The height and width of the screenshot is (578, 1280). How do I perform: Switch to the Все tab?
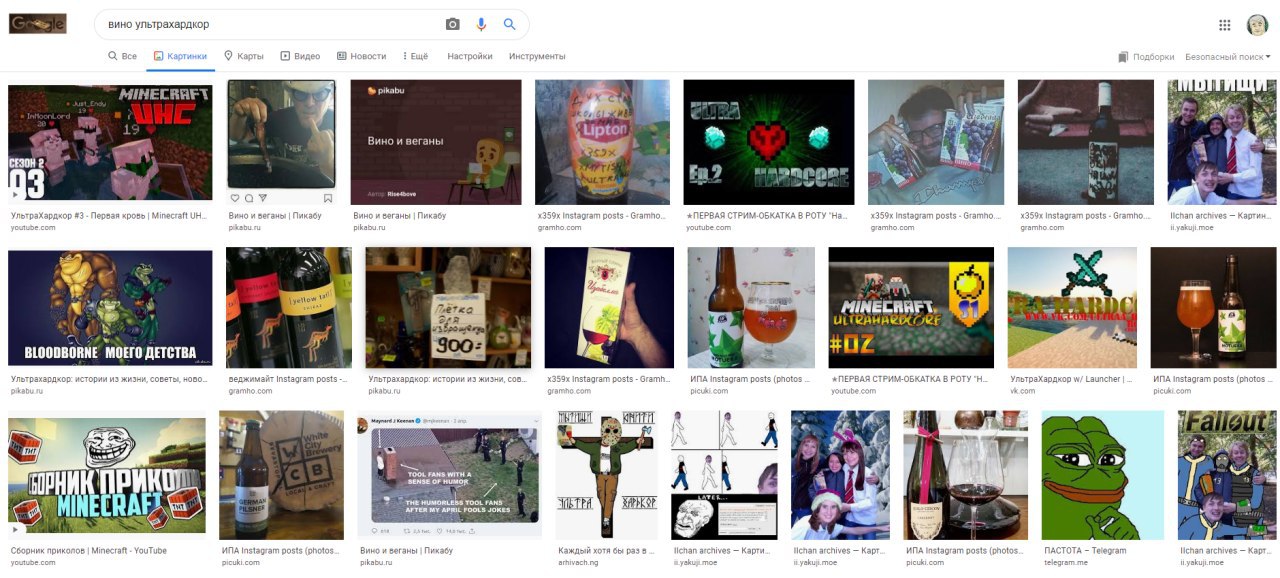(x=122, y=56)
